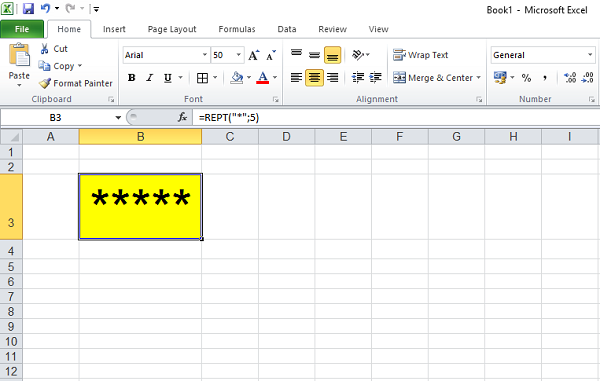Viewport: 600px width, 381px height.
Task: Open Font group dialog launcher
Action: pos(276,99)
